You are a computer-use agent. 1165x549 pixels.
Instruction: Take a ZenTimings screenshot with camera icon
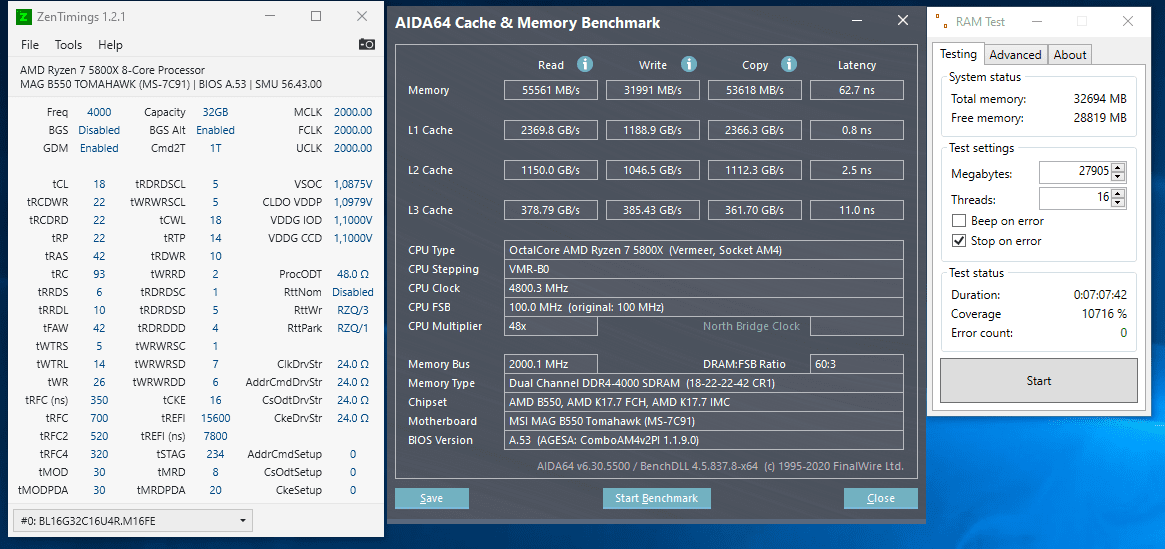pyautogui.click(x=367, y=45)
